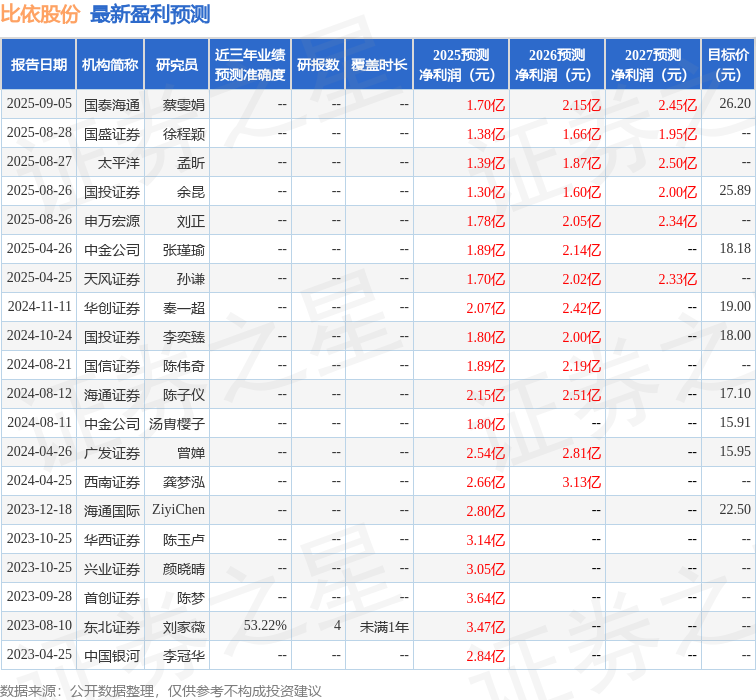
Task: Select institution 海通国际
Action: click(112, 510)
